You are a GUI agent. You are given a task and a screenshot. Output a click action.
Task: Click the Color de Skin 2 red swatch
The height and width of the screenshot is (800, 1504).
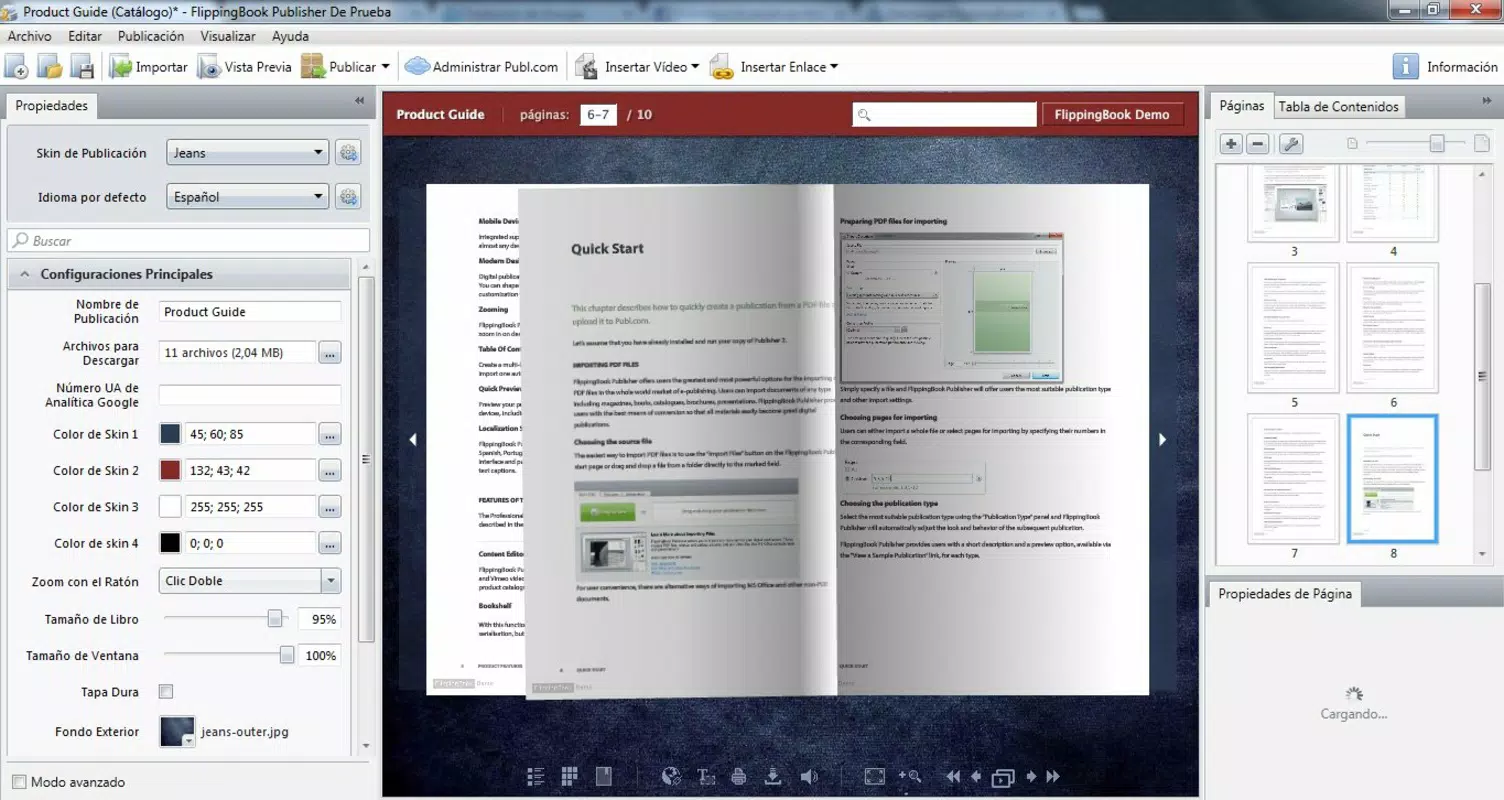(170, 470)
